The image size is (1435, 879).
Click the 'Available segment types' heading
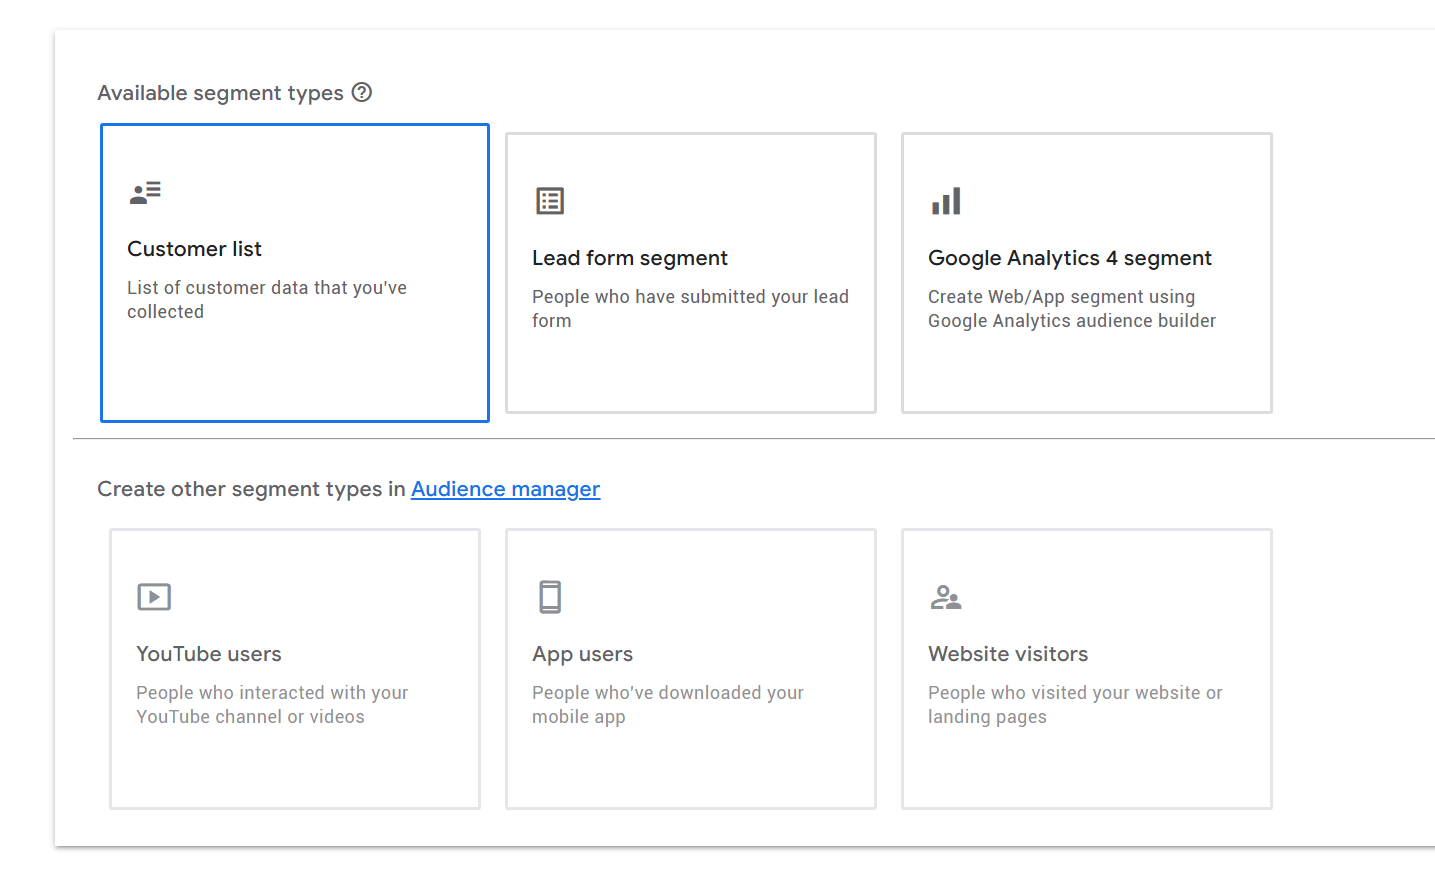220,93
